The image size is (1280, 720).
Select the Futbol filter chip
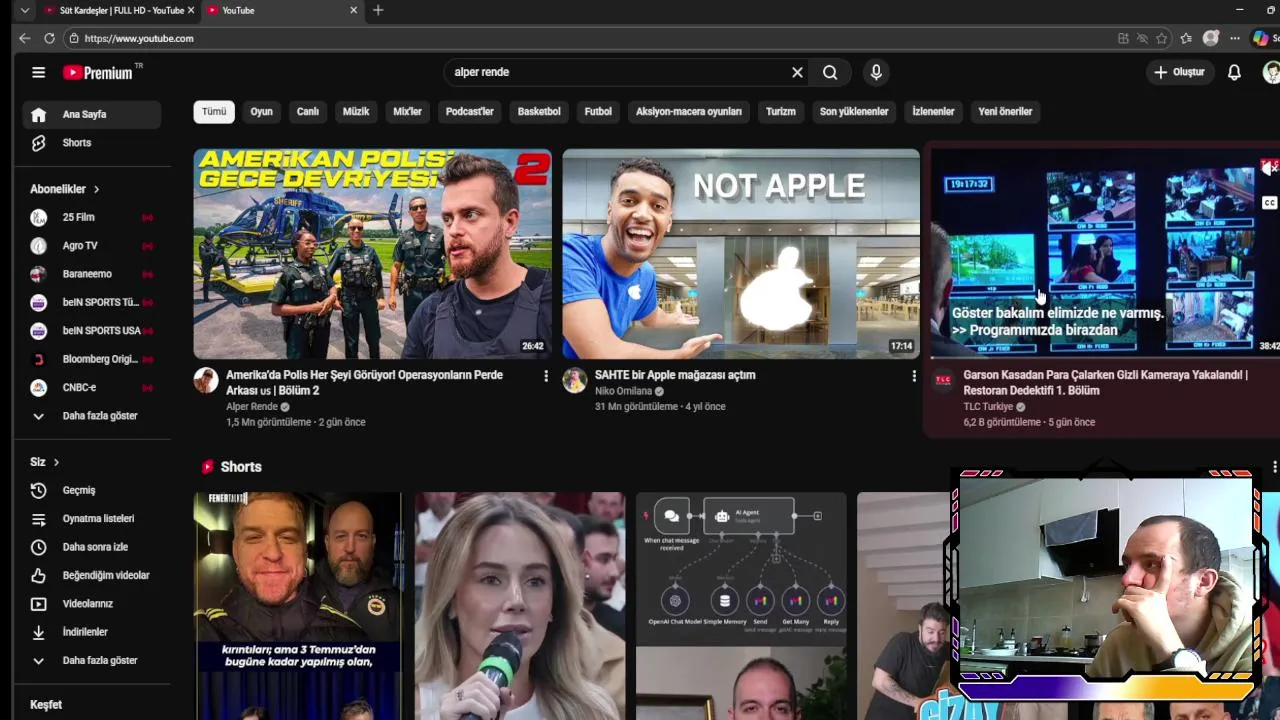[x=598, y=111]
